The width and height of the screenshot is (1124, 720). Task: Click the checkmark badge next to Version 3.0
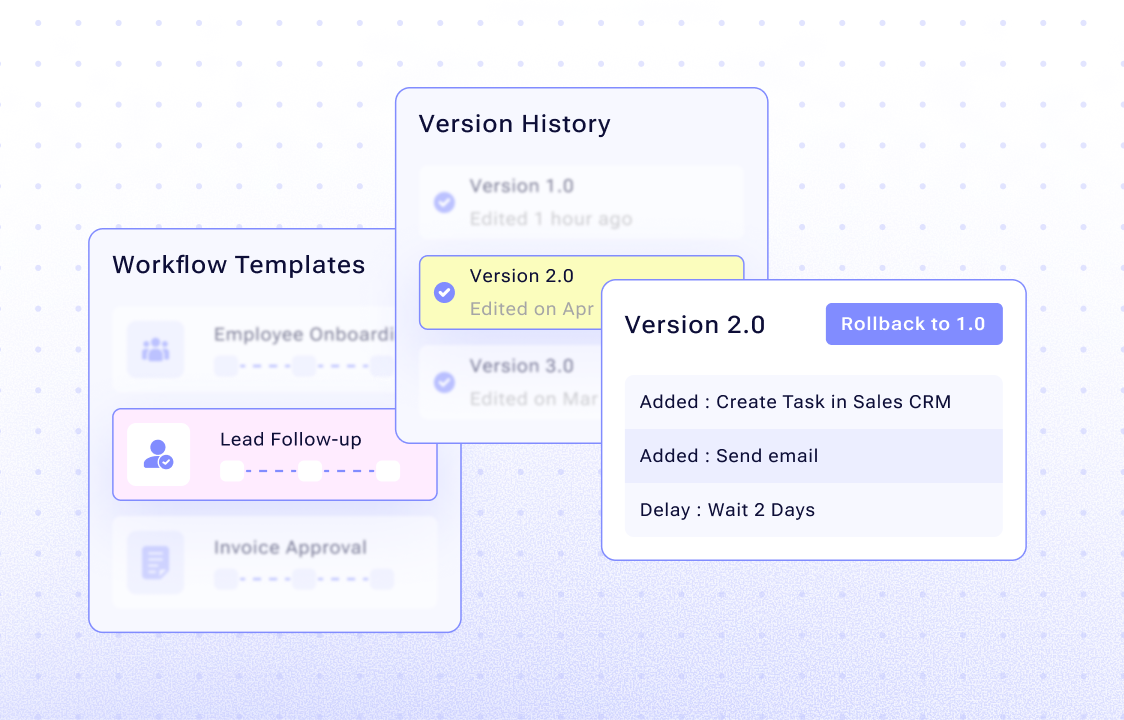click(444, 382)
